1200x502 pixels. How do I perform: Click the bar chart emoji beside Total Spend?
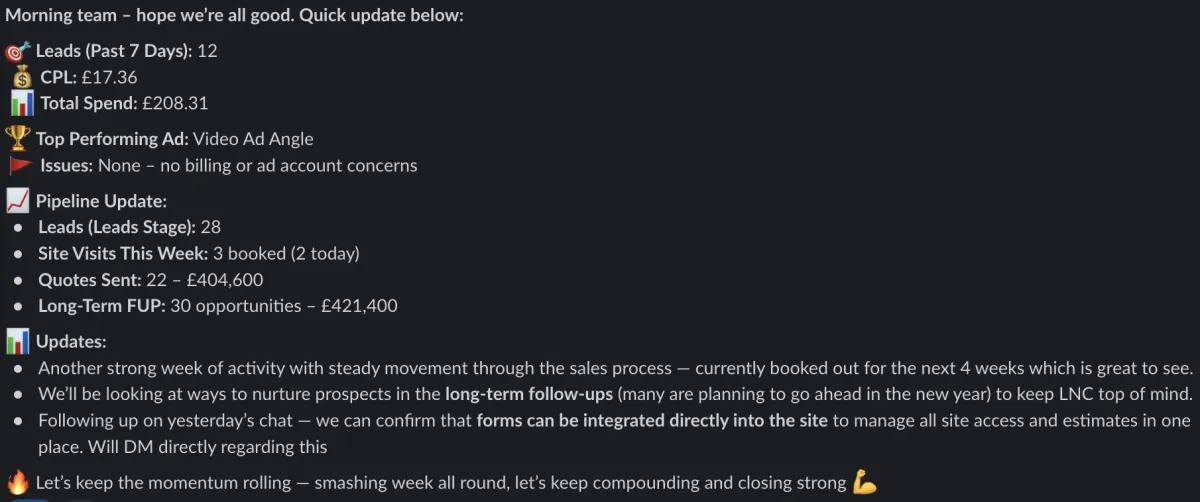pos(22,103)
